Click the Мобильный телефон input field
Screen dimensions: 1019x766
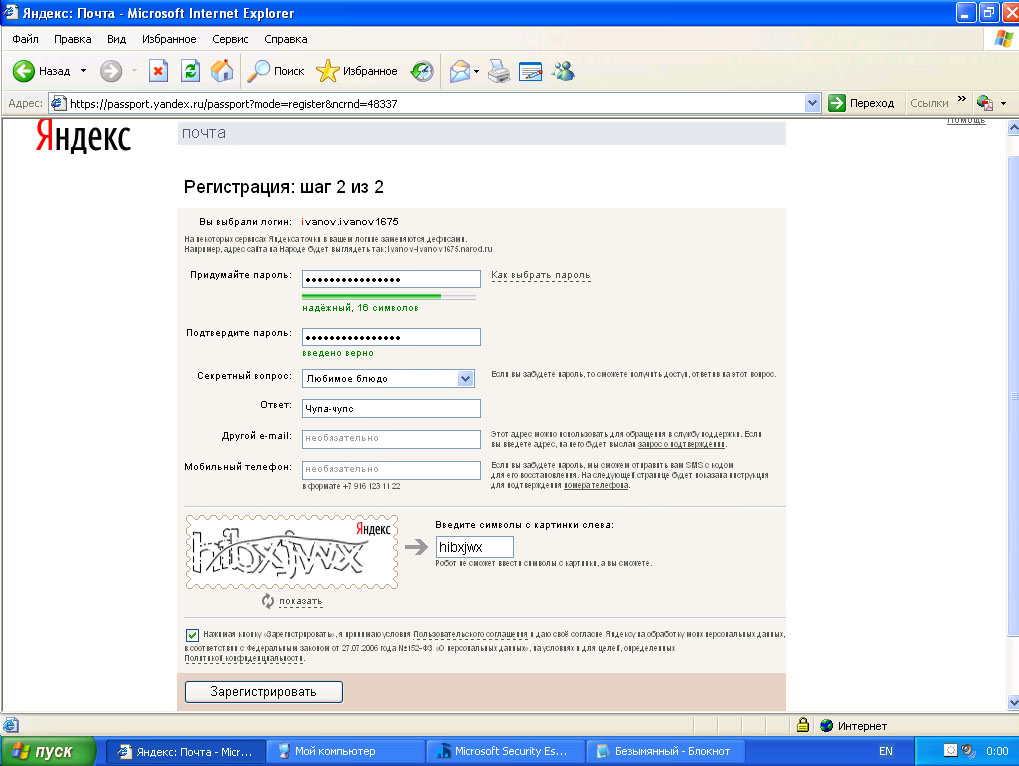(391, 470)
